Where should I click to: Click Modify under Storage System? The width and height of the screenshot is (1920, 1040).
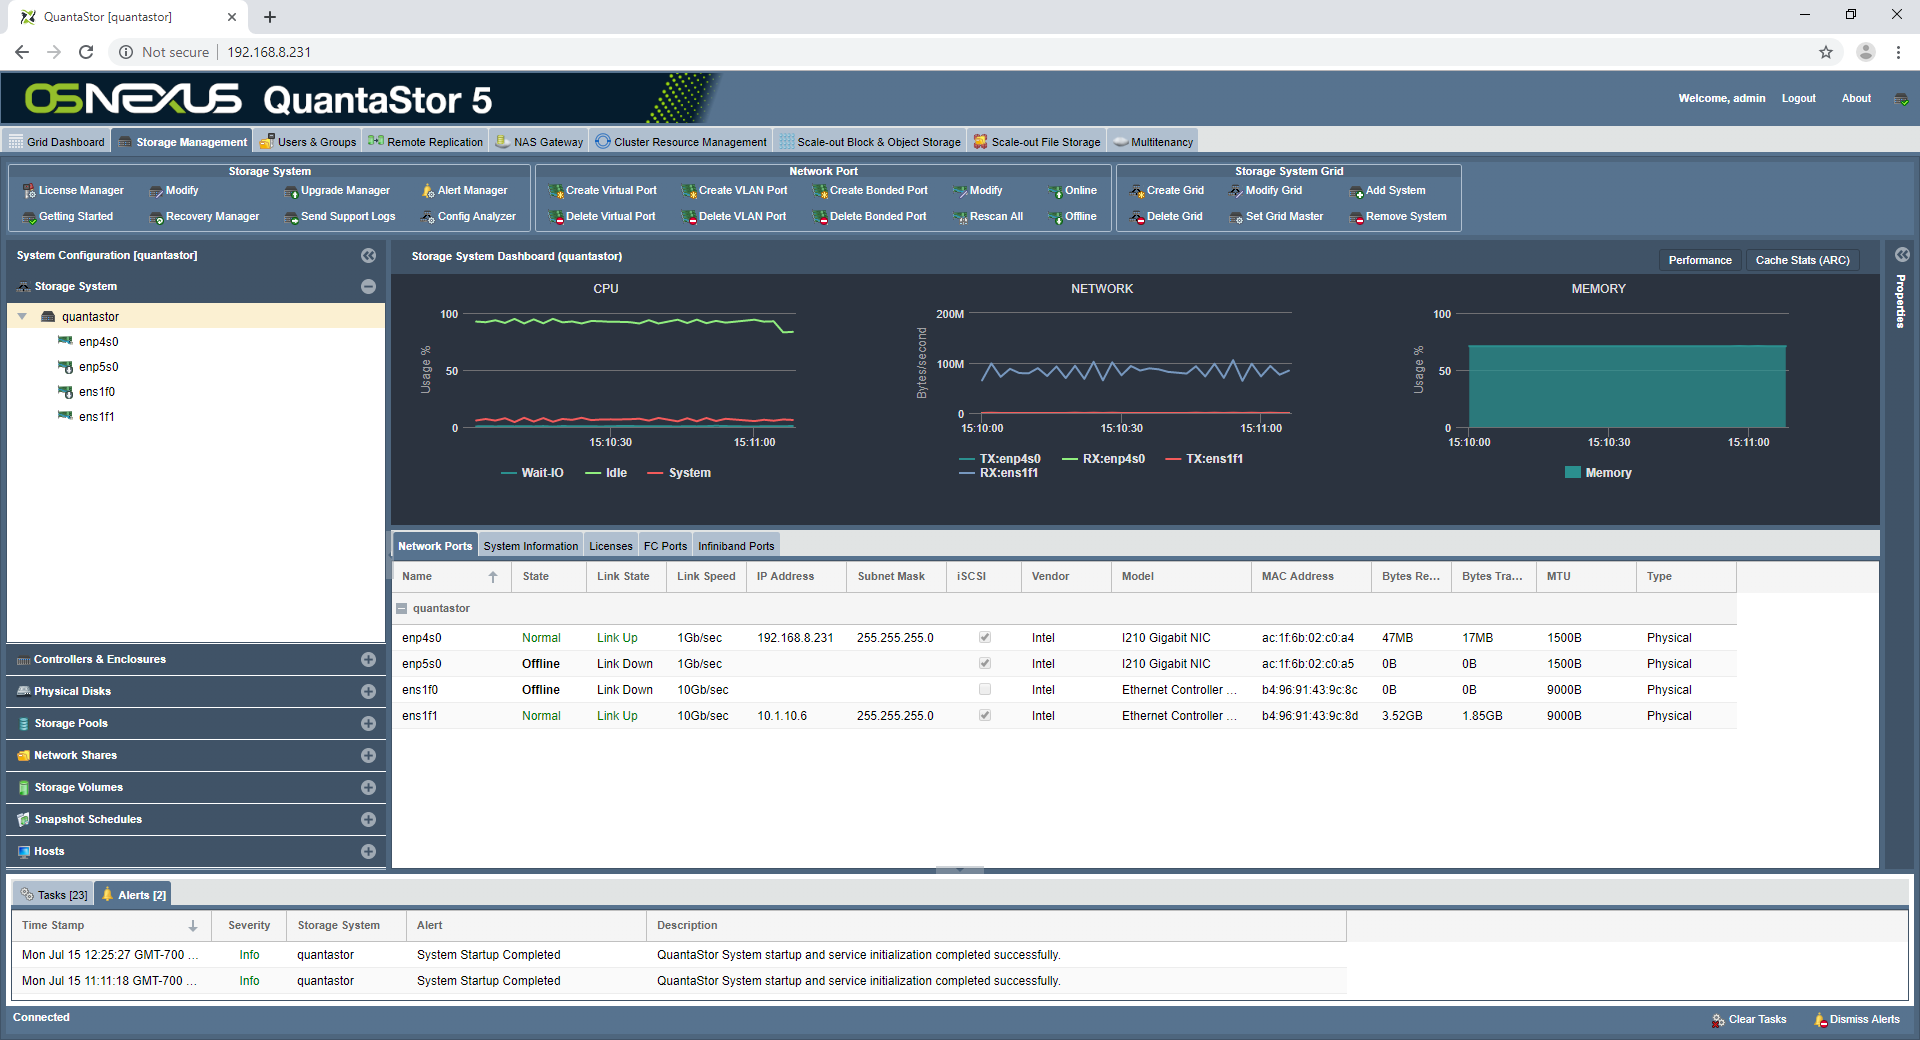pyautogui.click(x=174, y=190)
